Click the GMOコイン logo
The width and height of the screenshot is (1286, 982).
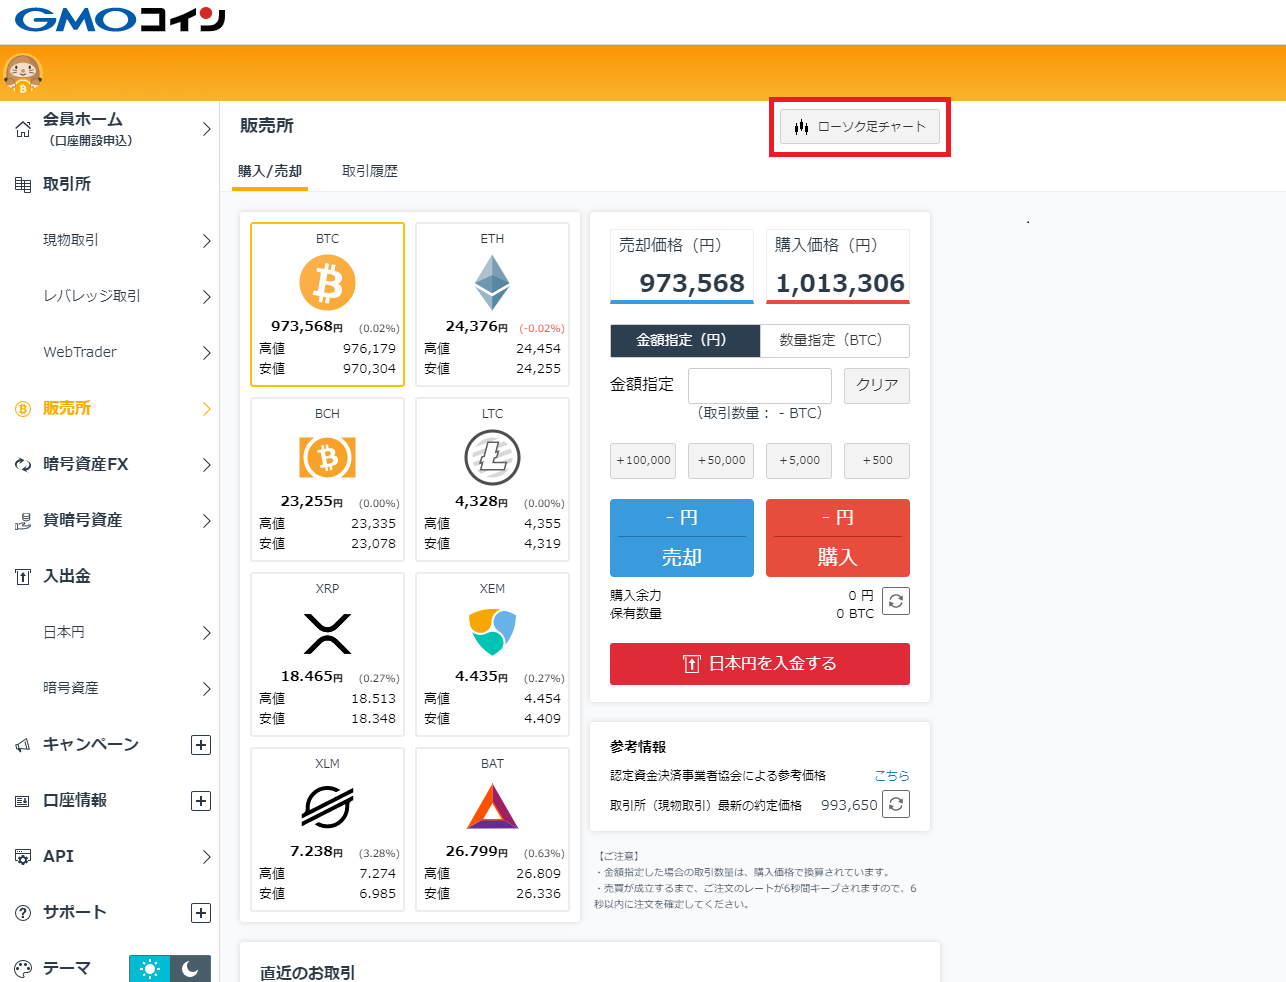pyautogui.click(x=118, y=18)
